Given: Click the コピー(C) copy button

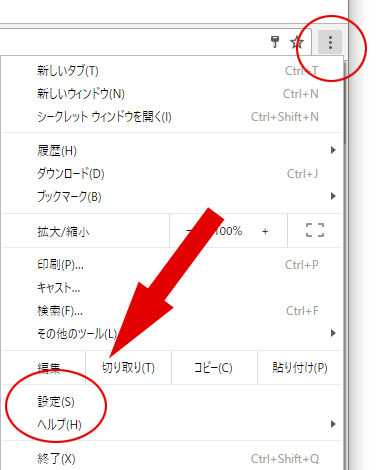Looking at the screenshot, I should pyautogui.click(x=214, y=367).
